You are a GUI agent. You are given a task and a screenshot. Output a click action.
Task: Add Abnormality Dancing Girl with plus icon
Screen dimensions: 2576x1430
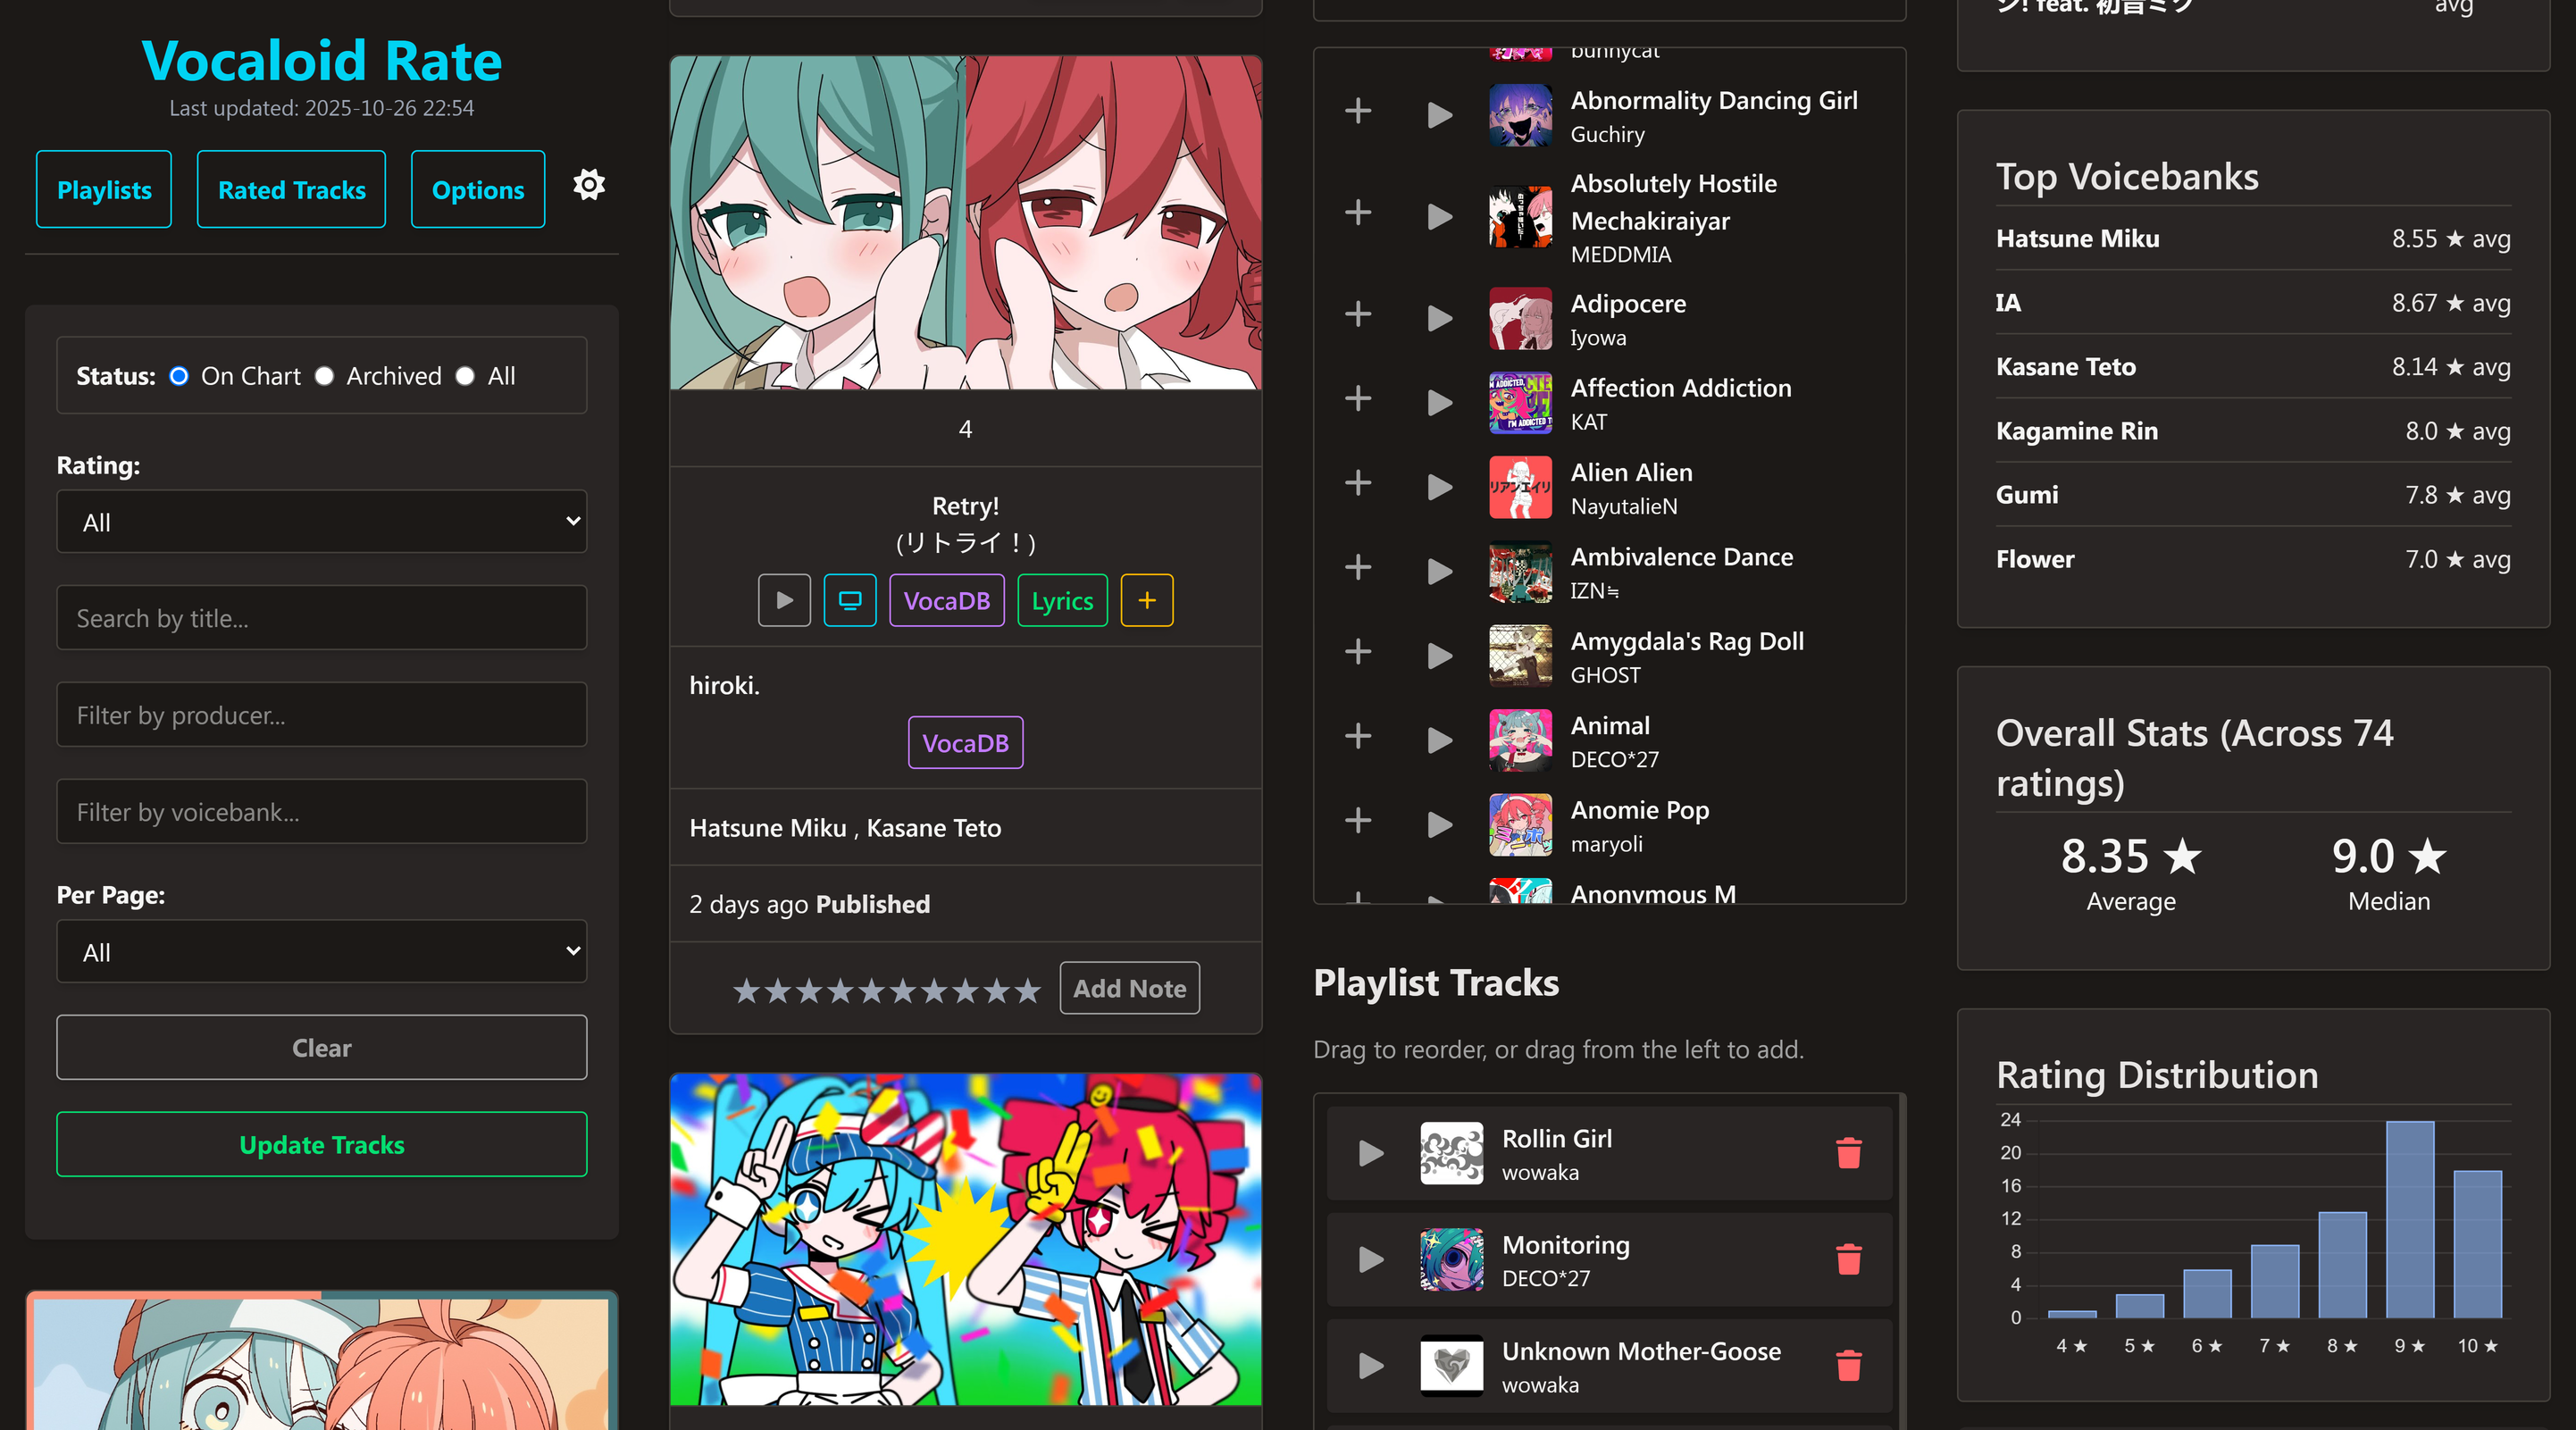coord(1358,111)
